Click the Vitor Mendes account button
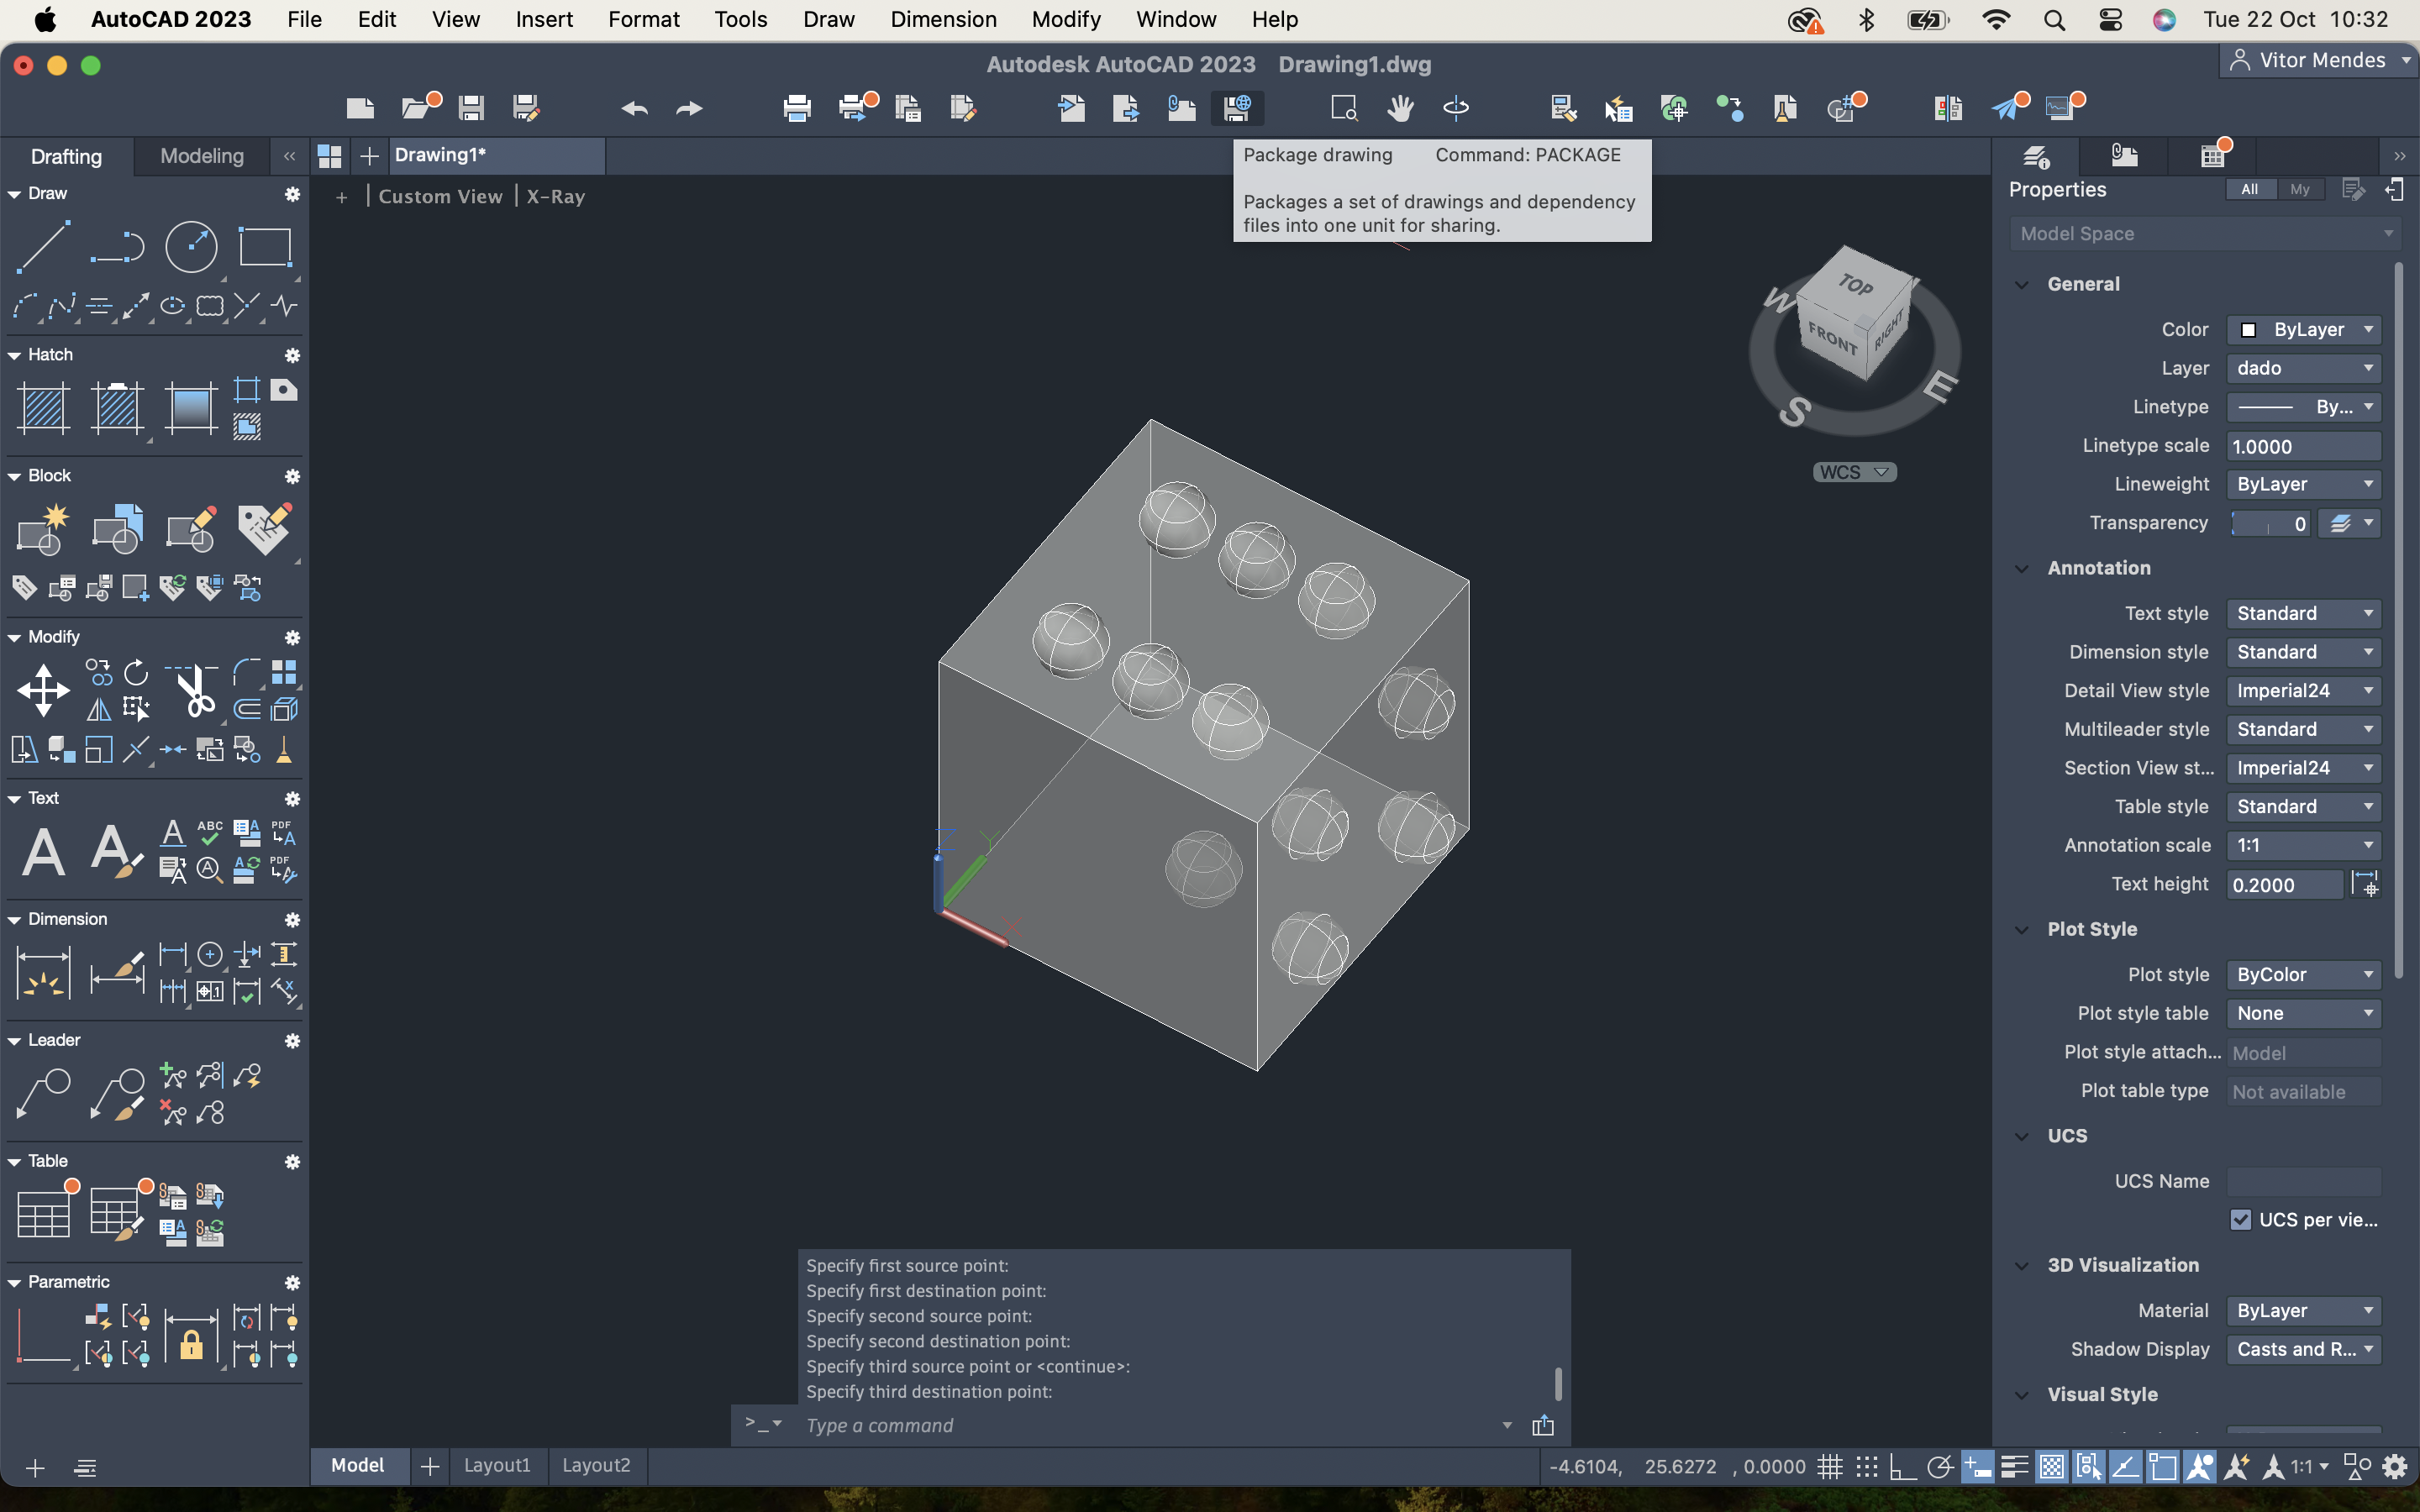This screenshot has width=2420, height=1512. pyautogui.click(x=2319, y=60)
